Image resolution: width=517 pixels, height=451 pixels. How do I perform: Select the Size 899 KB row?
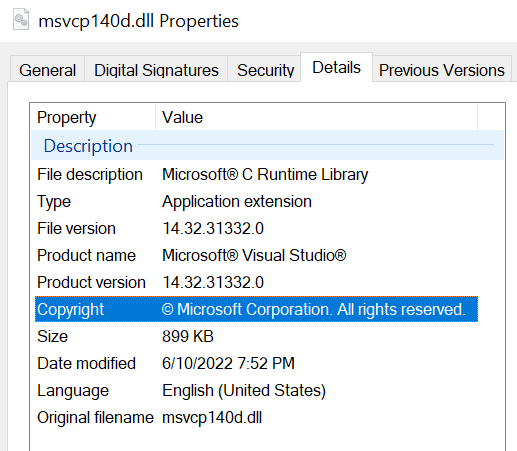256,336
